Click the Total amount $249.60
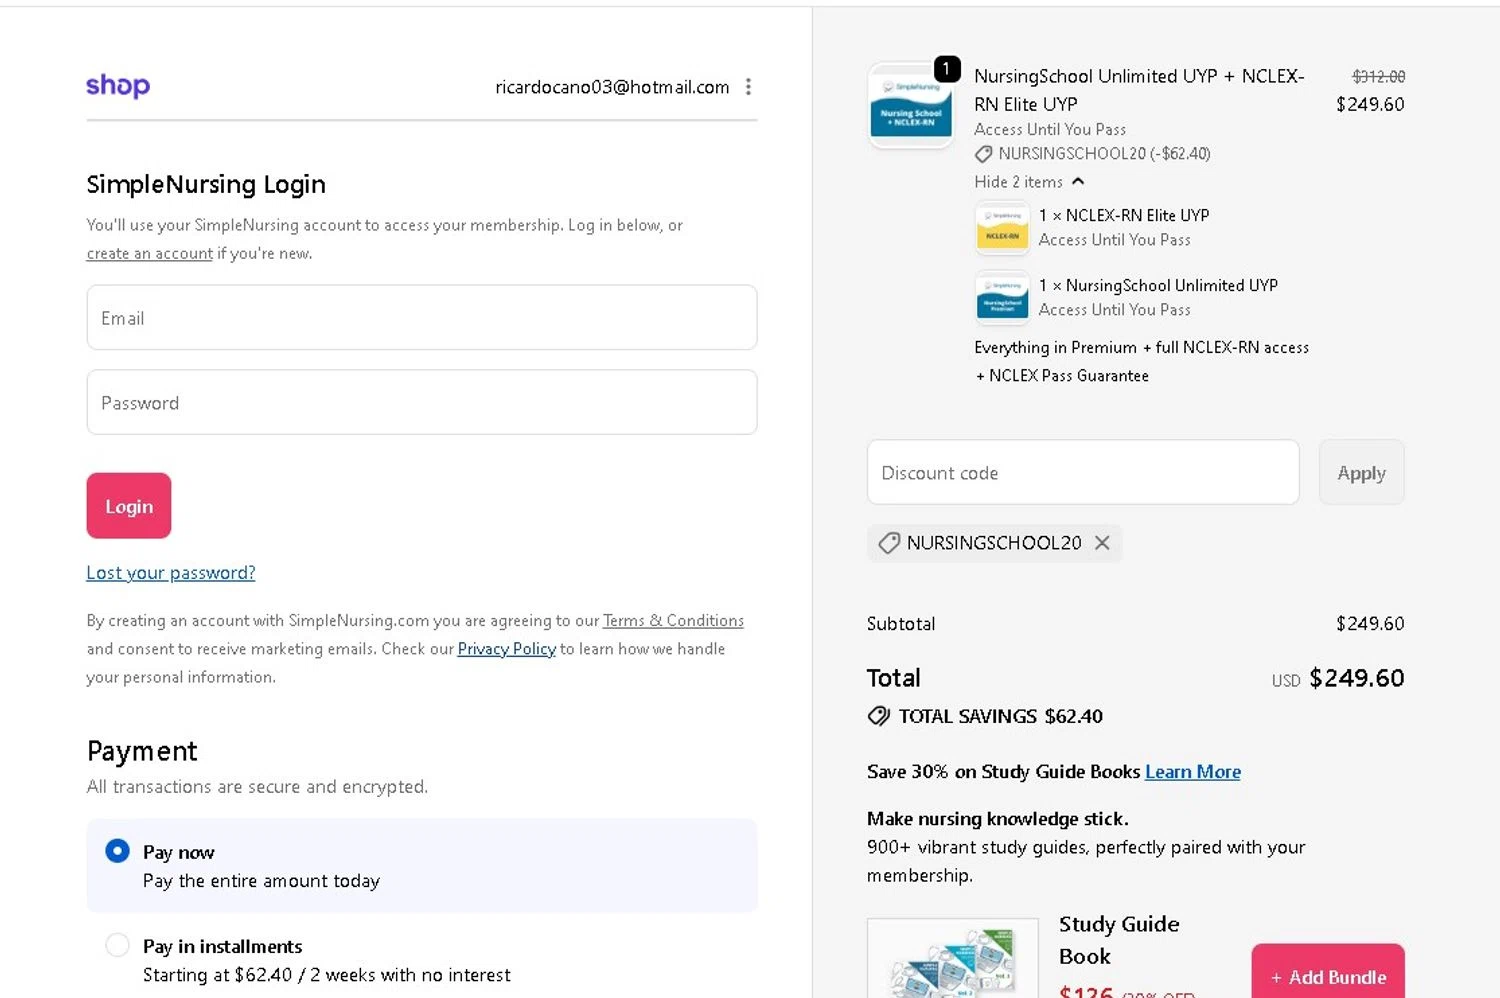1500x998 pixels. click(x=1356, y=678)
